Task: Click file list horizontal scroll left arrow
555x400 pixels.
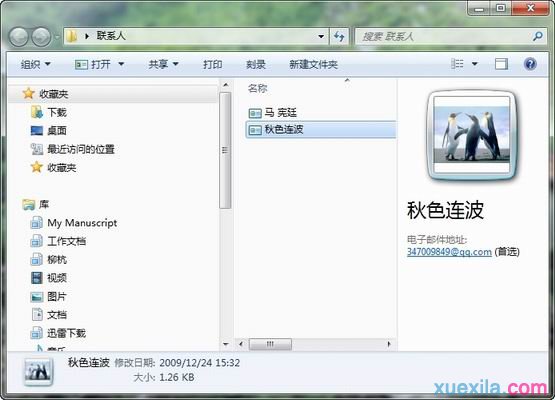Action: tap(241, 344)
